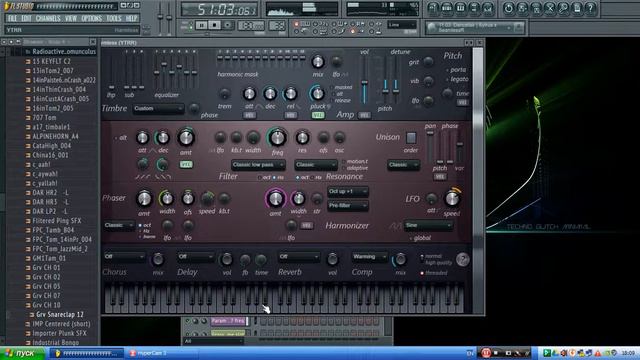Open the EDIT menu
640x360 pixels.
click(x=26, y=18)
